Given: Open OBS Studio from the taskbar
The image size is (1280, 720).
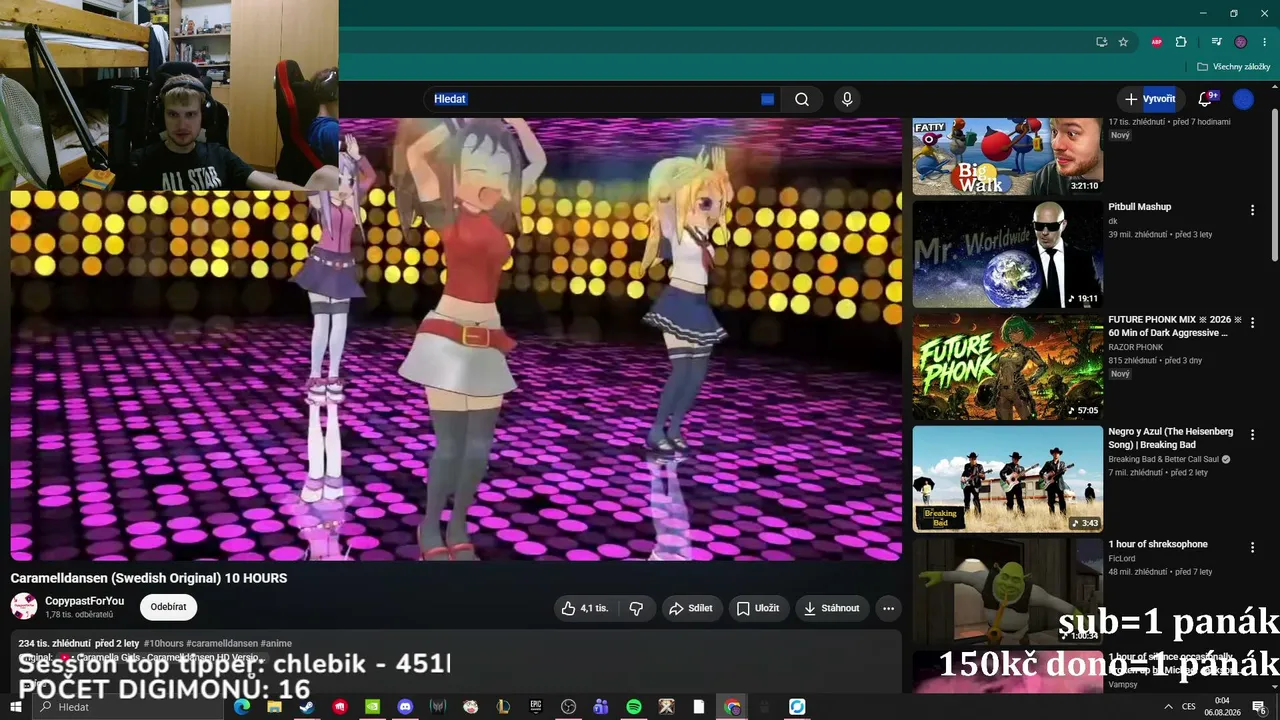Looking at the screenshot, I should (569, 707).
